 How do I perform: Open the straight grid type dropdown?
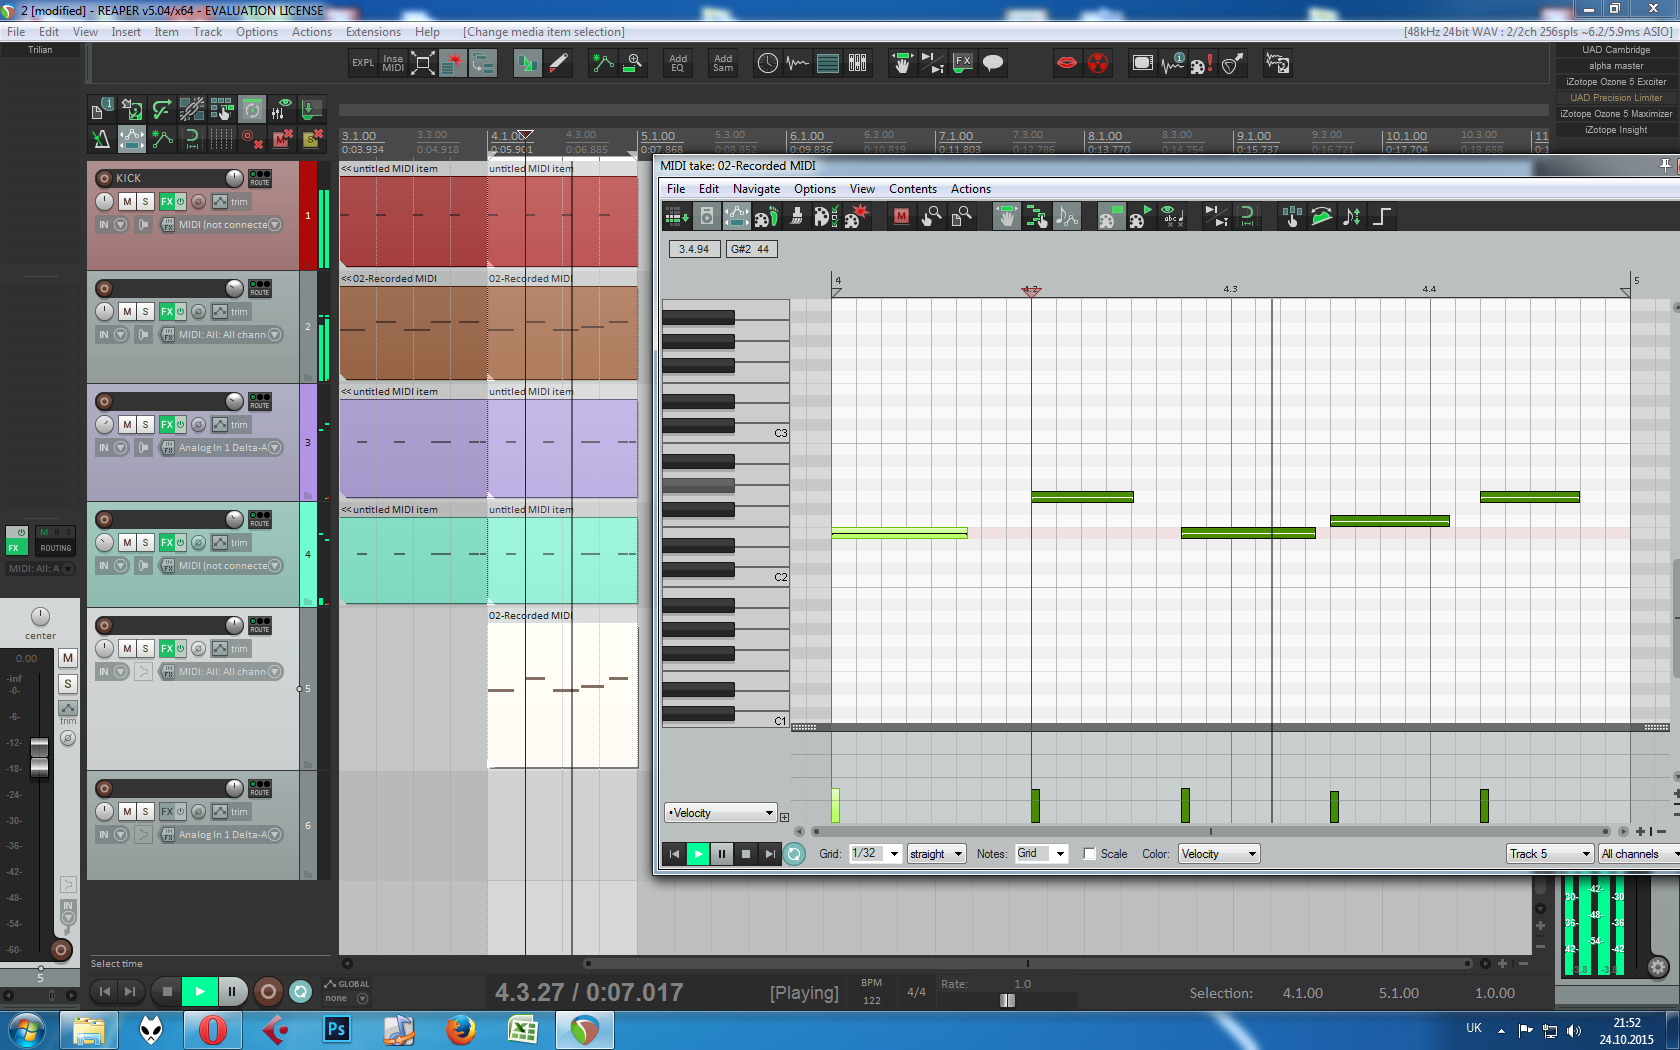click(x=936, y=854)
